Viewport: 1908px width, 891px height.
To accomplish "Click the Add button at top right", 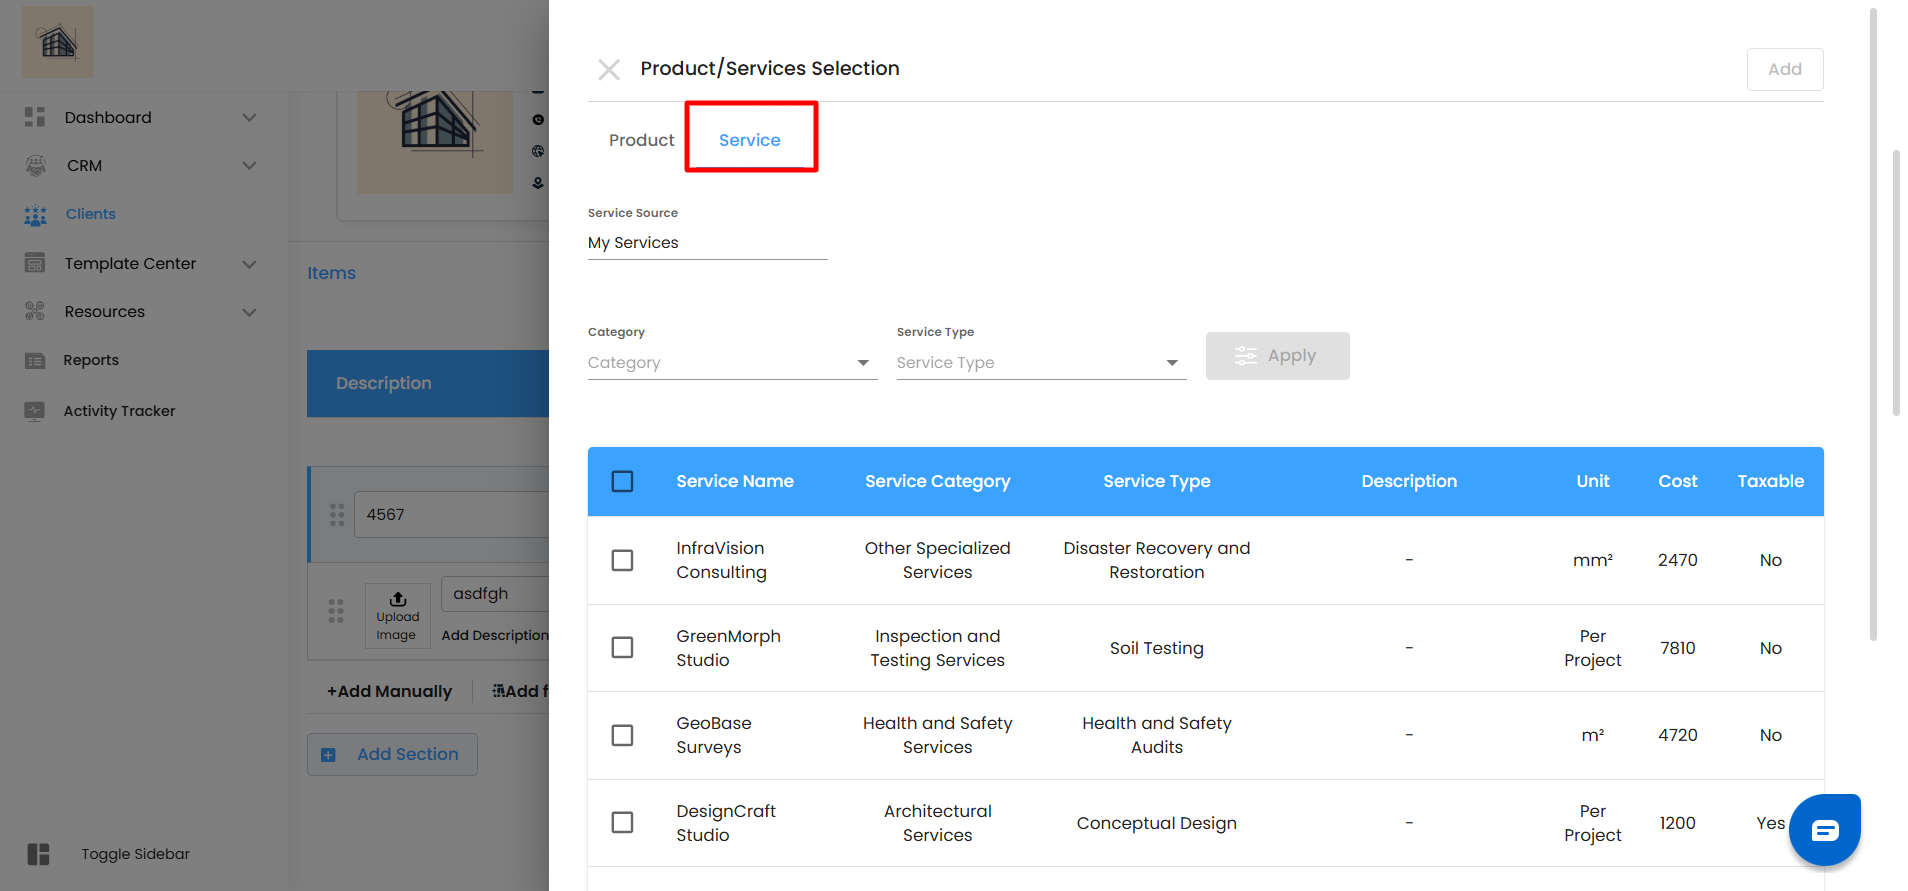I will pyautogui.click(x=1784, y=69).
